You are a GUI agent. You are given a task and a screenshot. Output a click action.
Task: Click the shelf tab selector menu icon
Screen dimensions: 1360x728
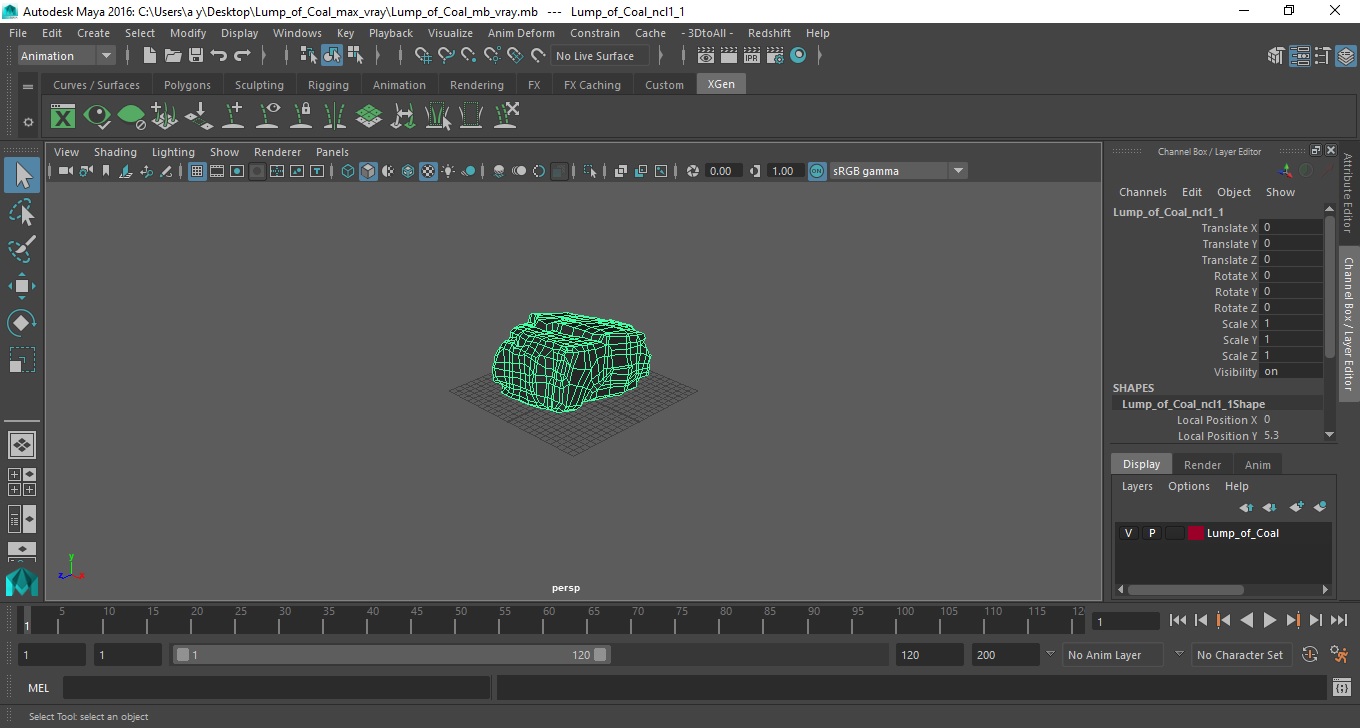[28, 87]
